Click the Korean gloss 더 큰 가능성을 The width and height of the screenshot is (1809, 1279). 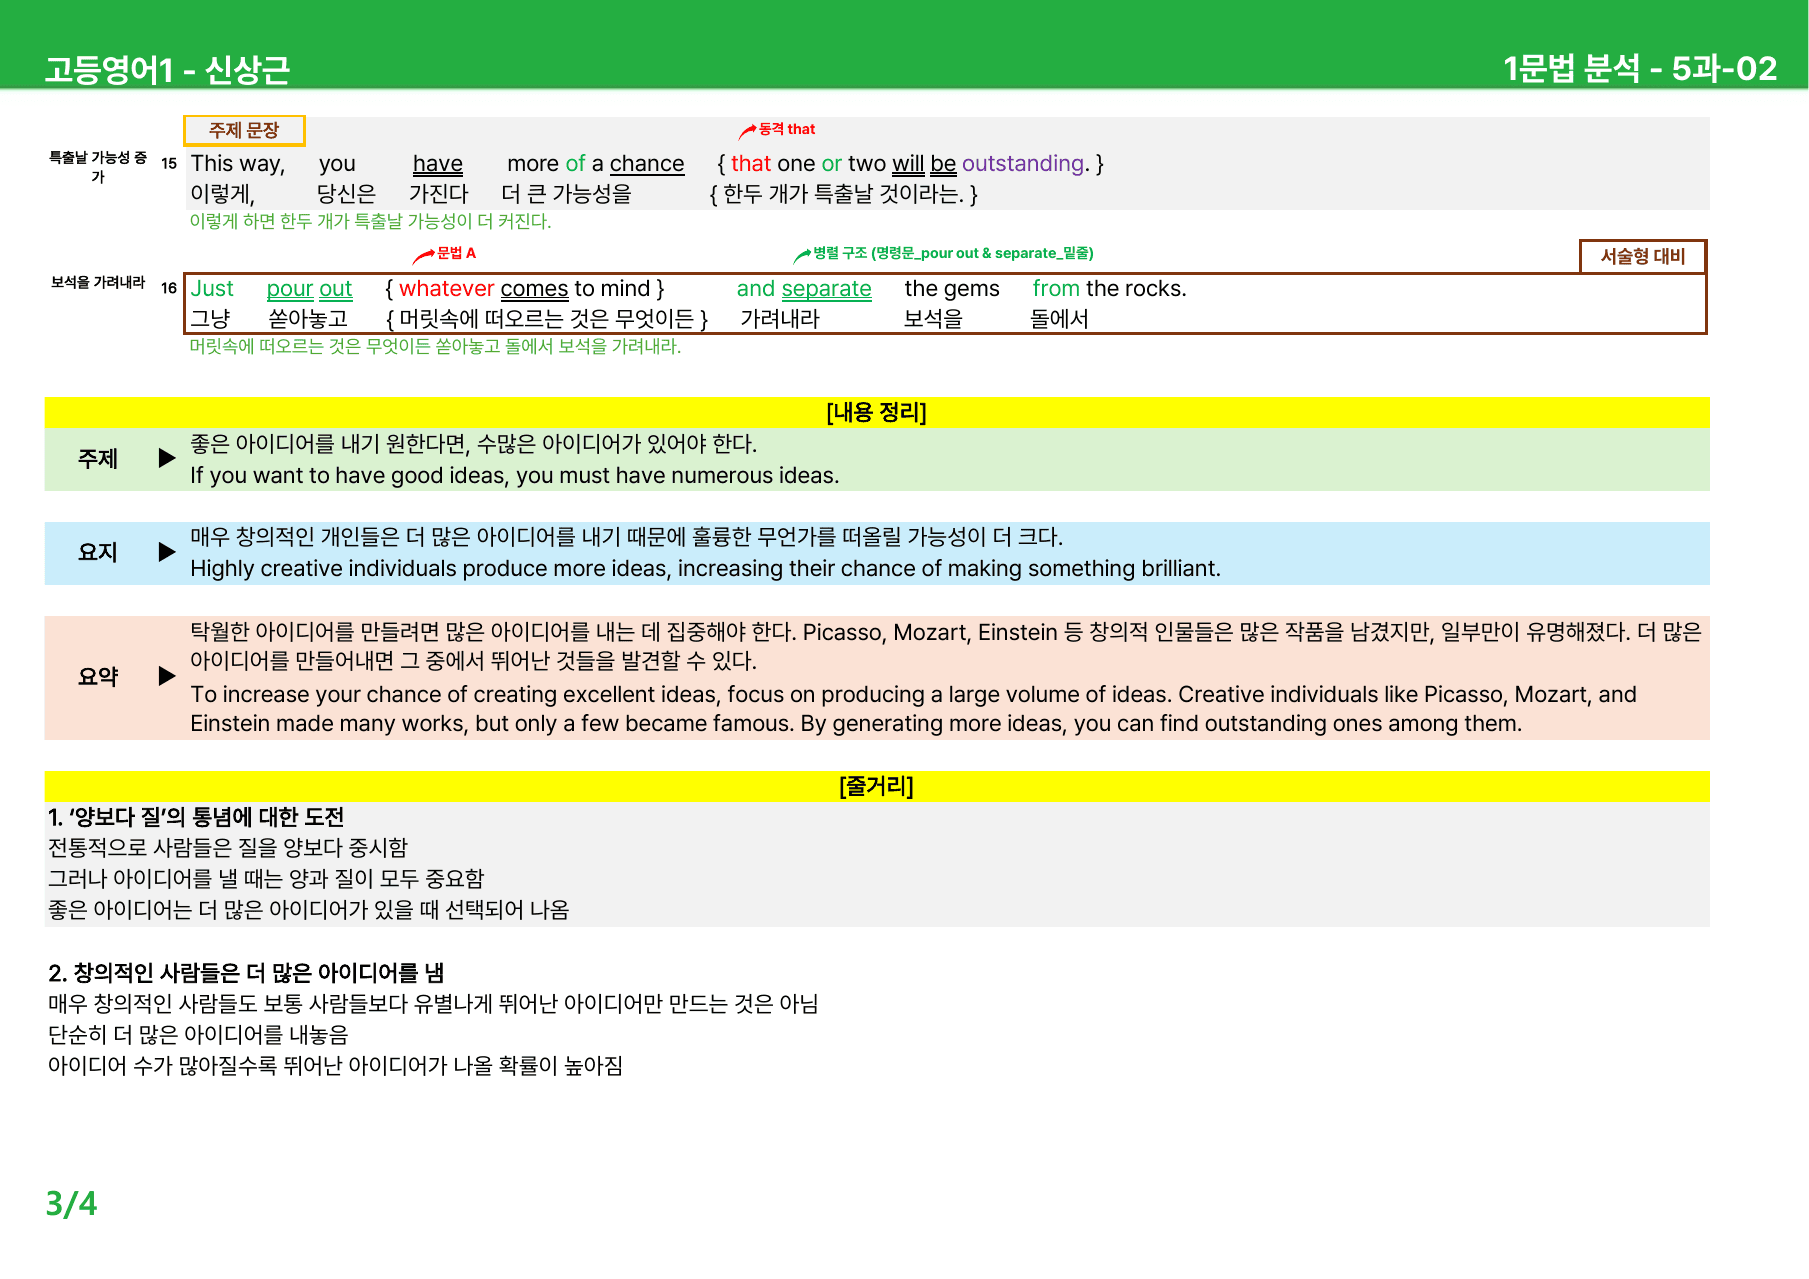tap(567, 194)
